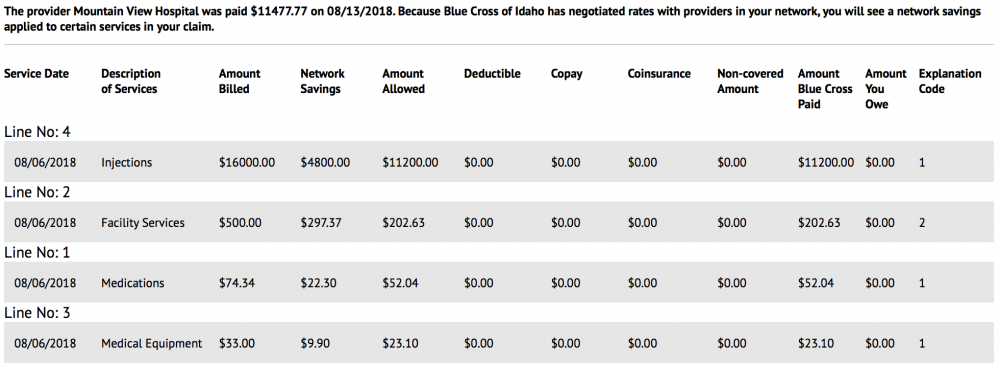Click the Service Date column header
This screenshot has width=1000, height=367.
coord(36,73)
